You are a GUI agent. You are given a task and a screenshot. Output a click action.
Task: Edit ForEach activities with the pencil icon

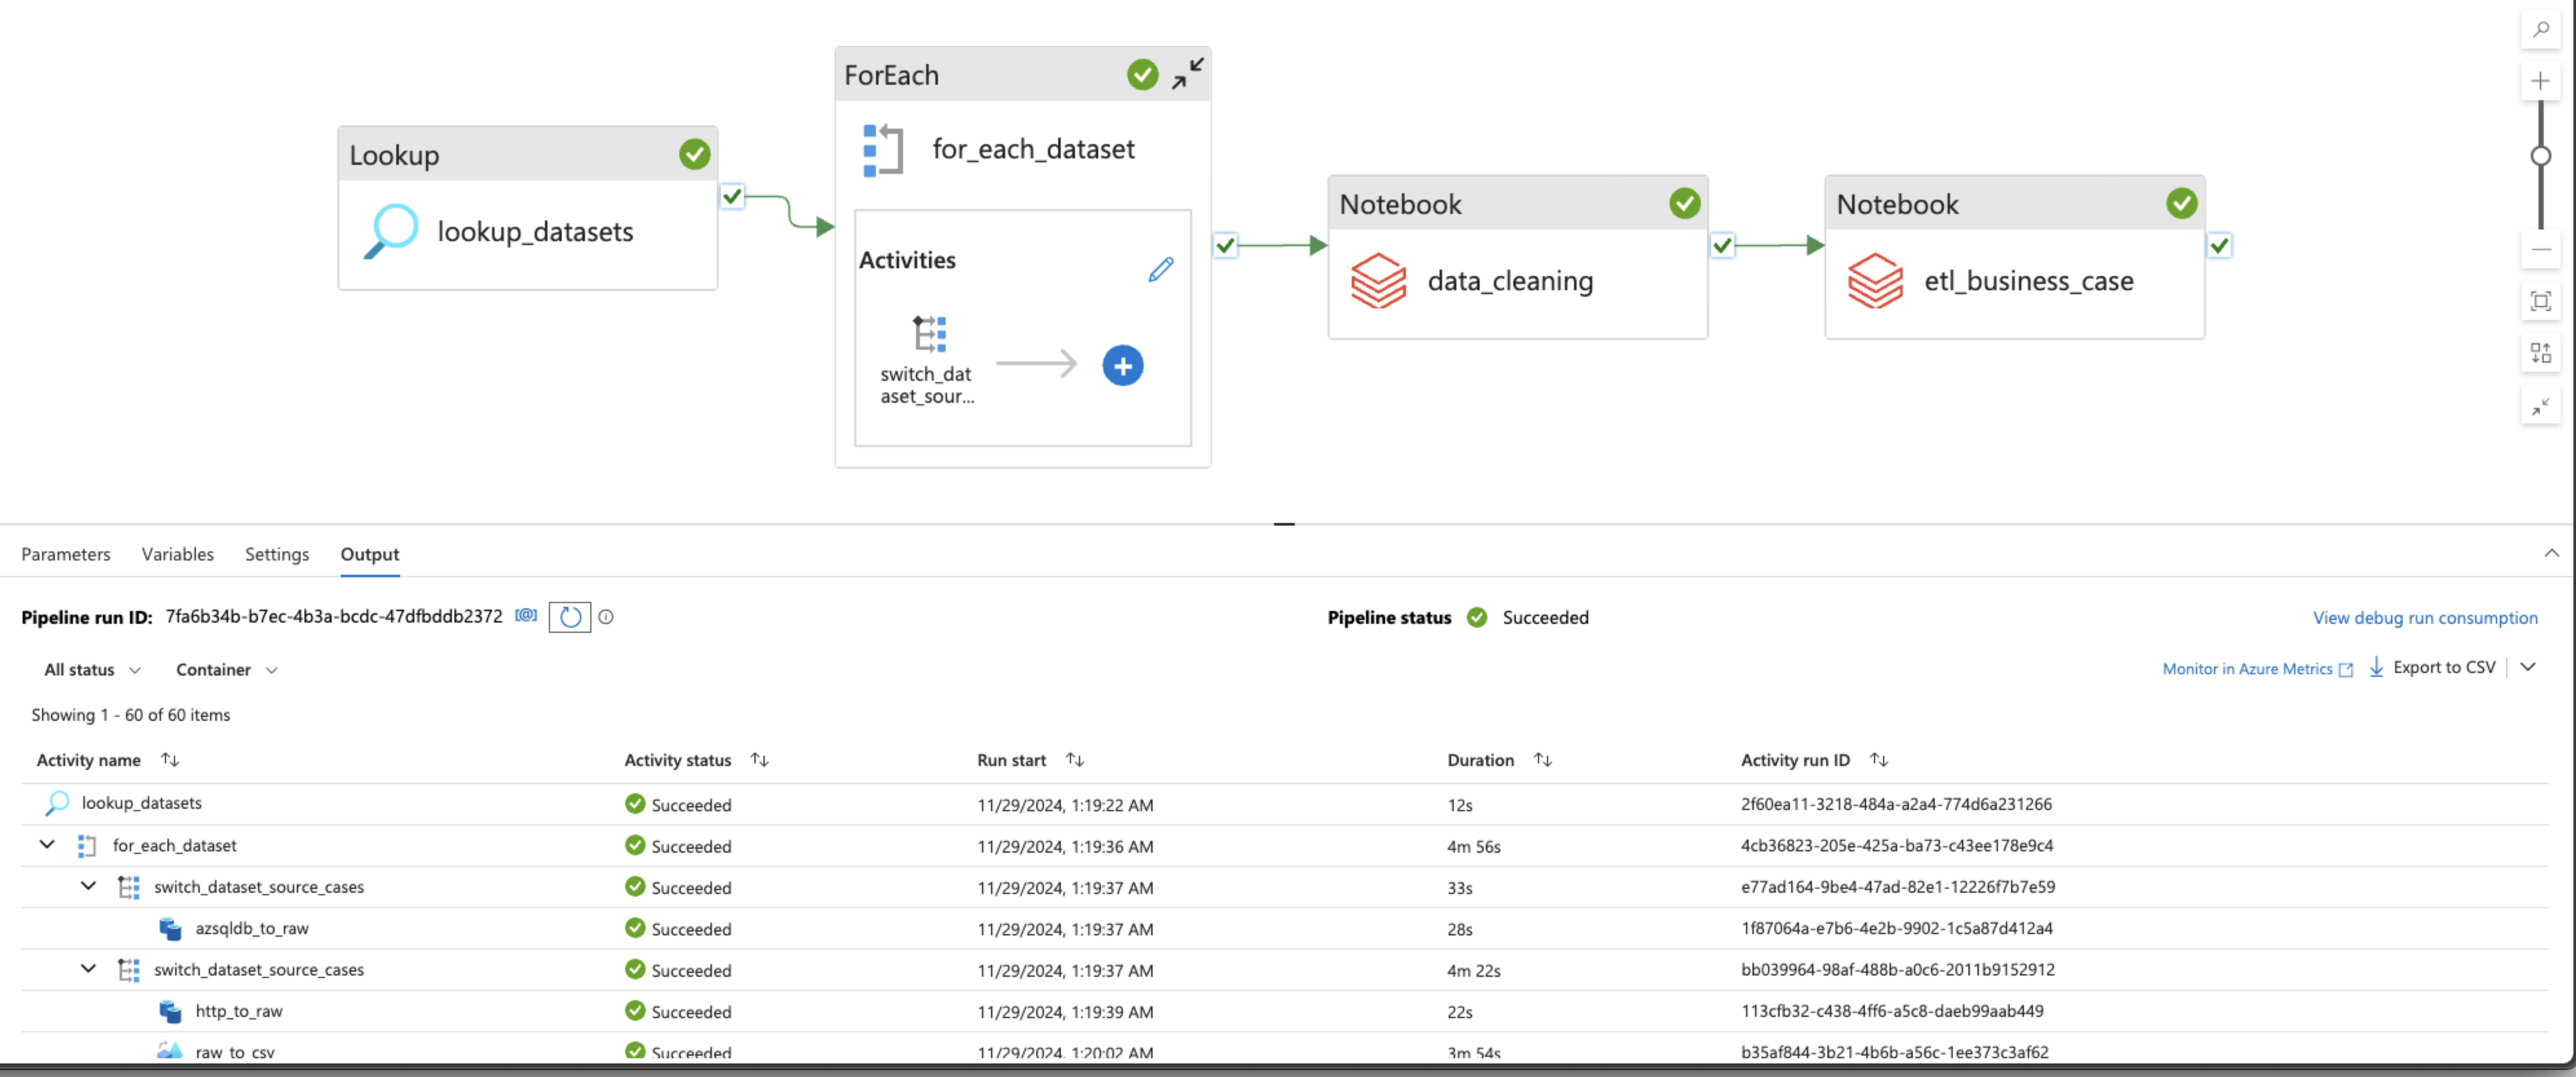click(x=1160, y=269)
